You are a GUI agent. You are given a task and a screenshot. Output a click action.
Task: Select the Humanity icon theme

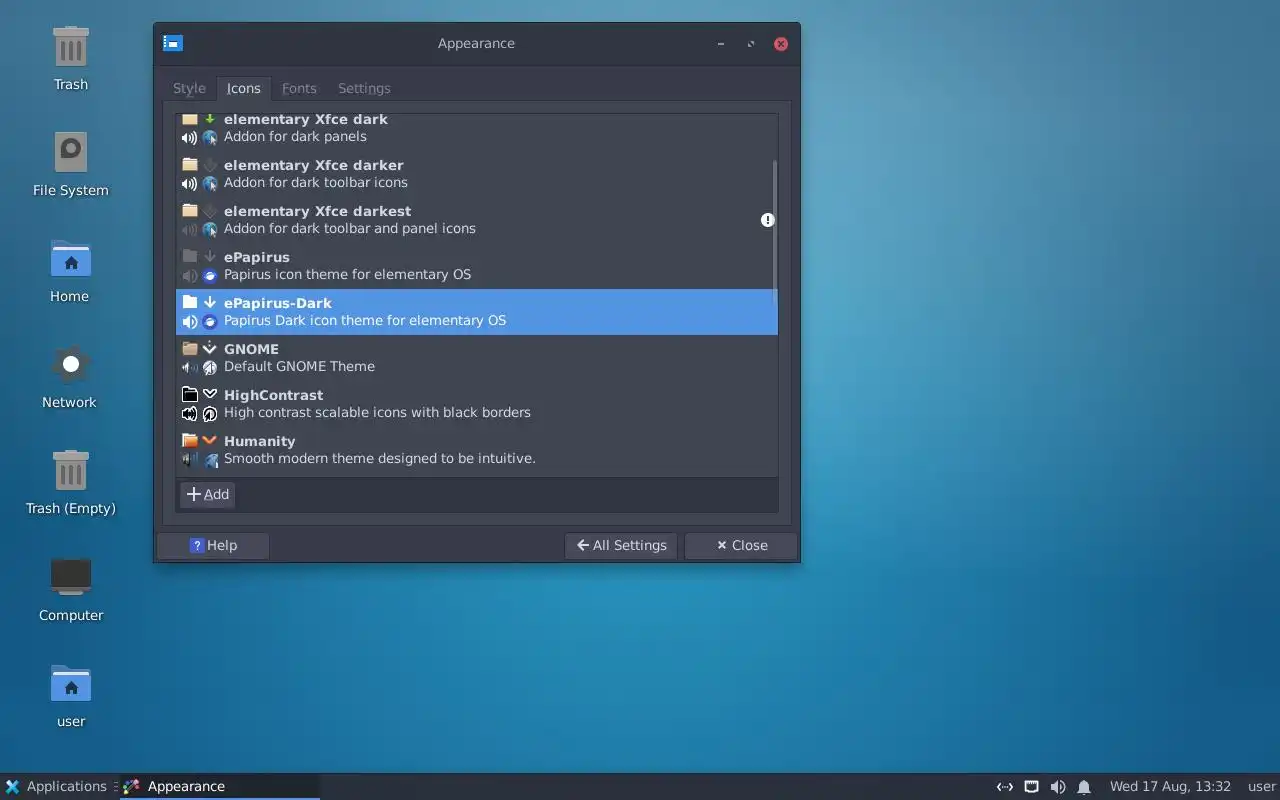[x=476, y=450]
